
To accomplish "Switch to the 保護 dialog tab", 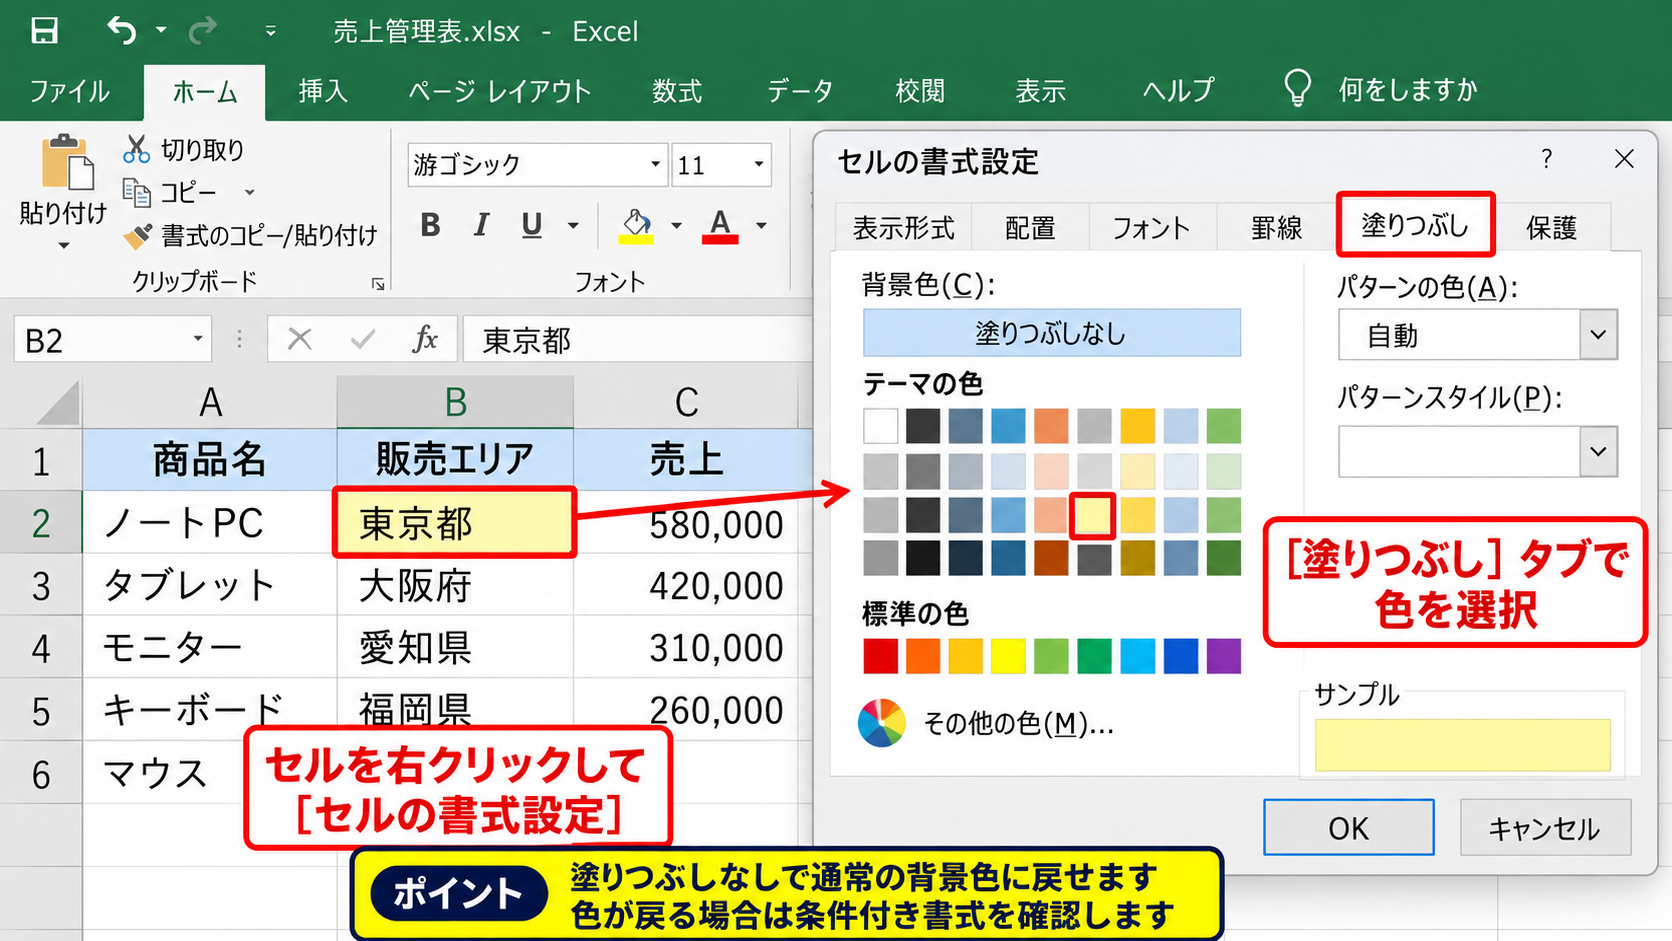I will (x=1551, y=228).
